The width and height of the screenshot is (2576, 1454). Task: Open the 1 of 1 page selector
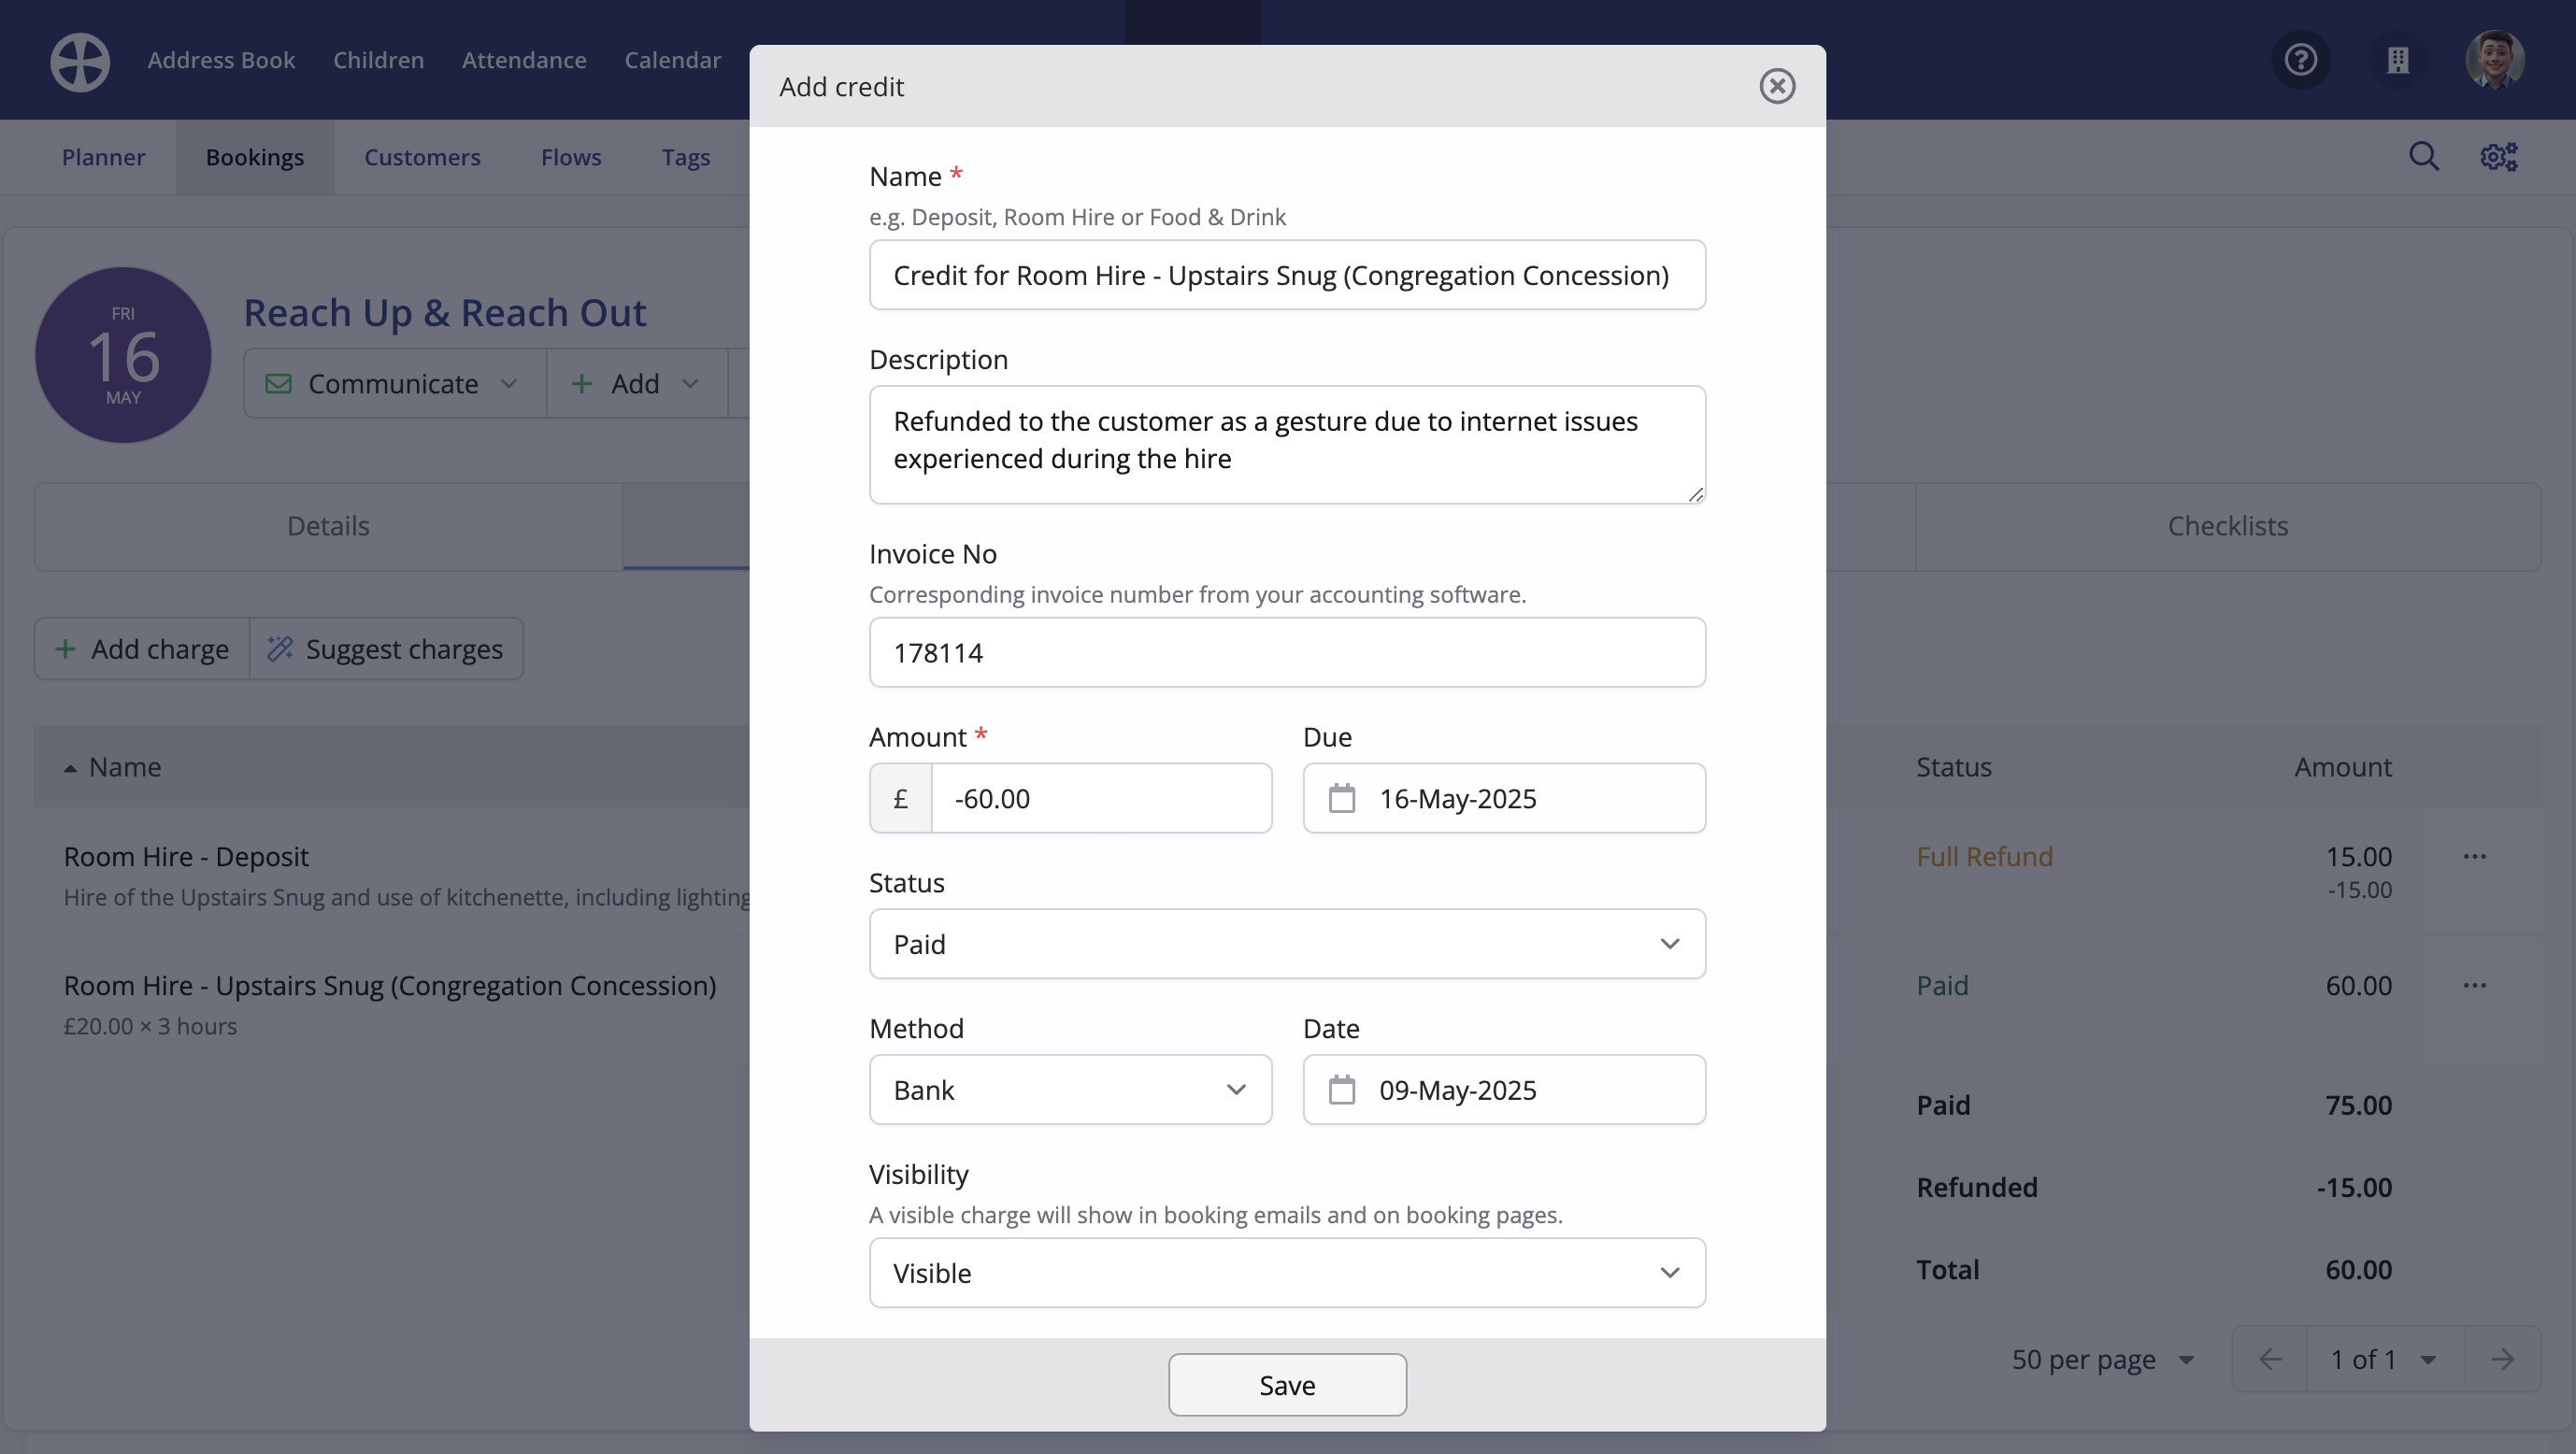point(2384,1359)
